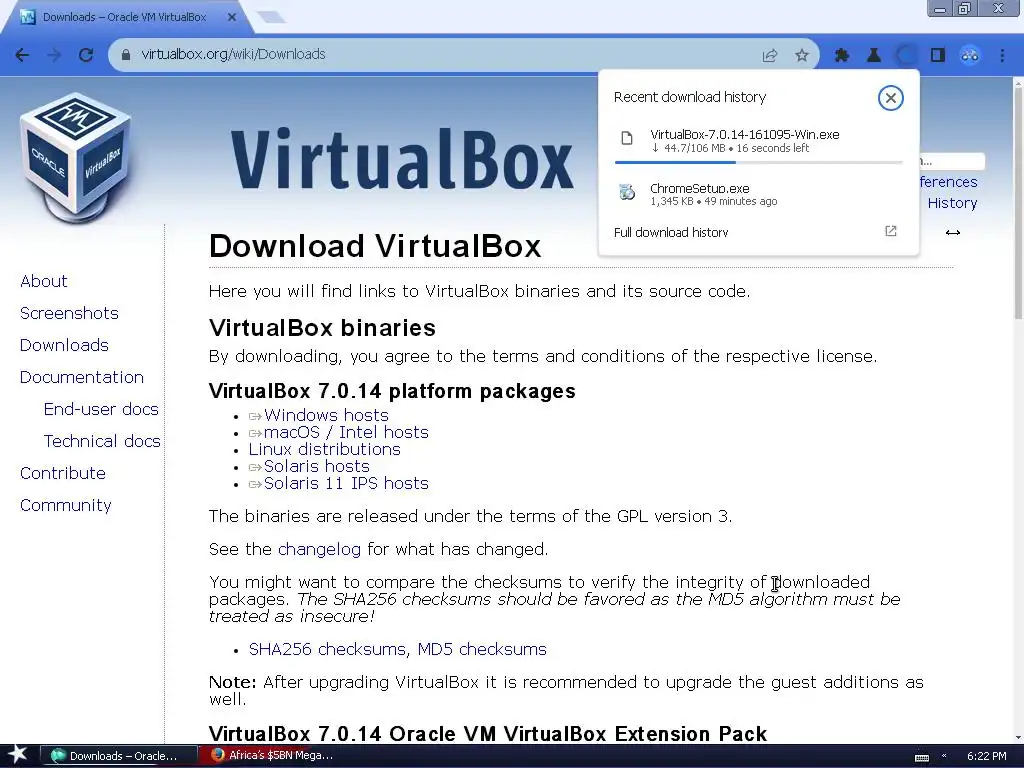Open End-user docs link
The height and width of the screenshot is (768, 1024).
101,409
